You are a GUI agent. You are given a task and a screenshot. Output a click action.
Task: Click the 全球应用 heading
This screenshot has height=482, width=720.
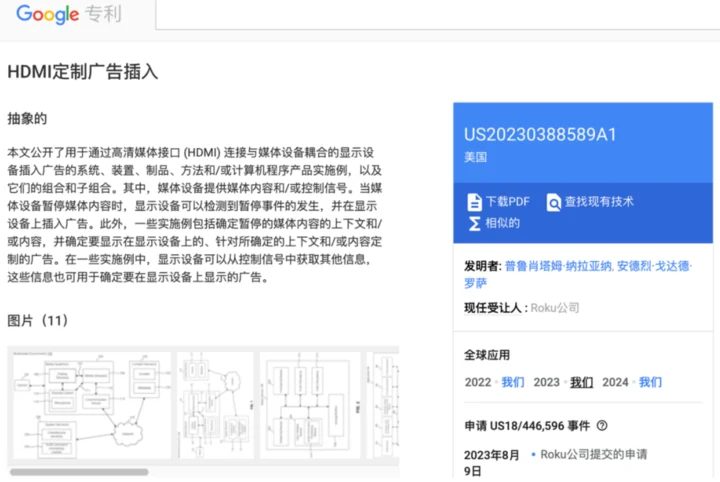(x=487, y=355)
